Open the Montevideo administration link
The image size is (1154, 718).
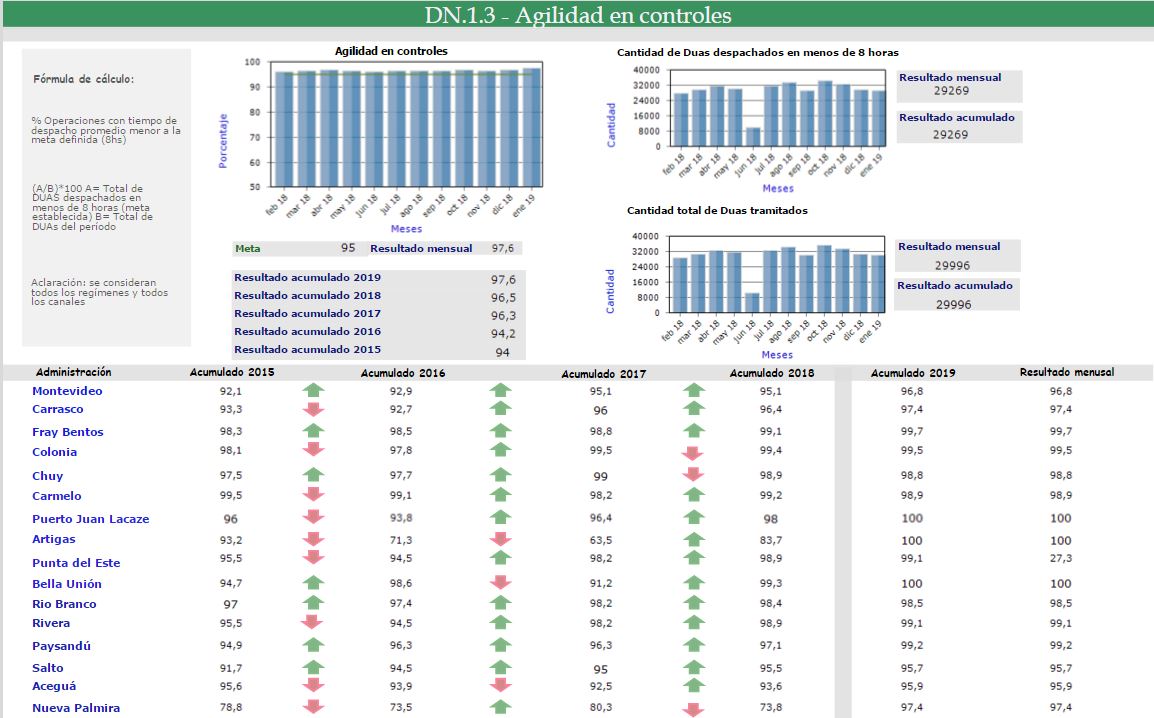[67, 391]
